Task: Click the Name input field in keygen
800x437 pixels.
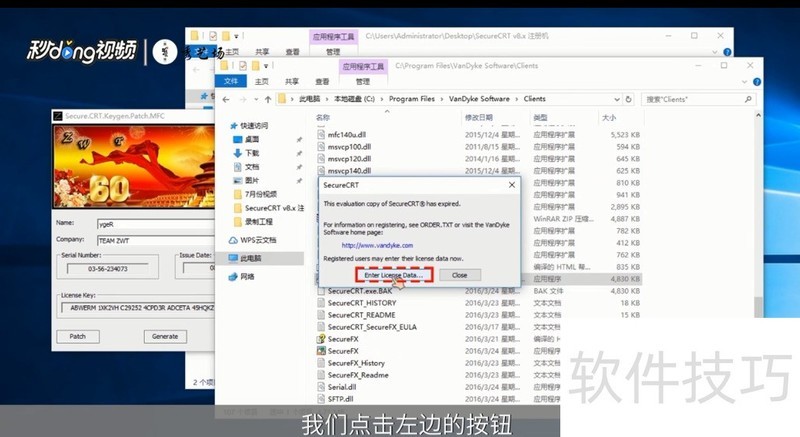Action: pyautogui.click(x=156, y=224)
